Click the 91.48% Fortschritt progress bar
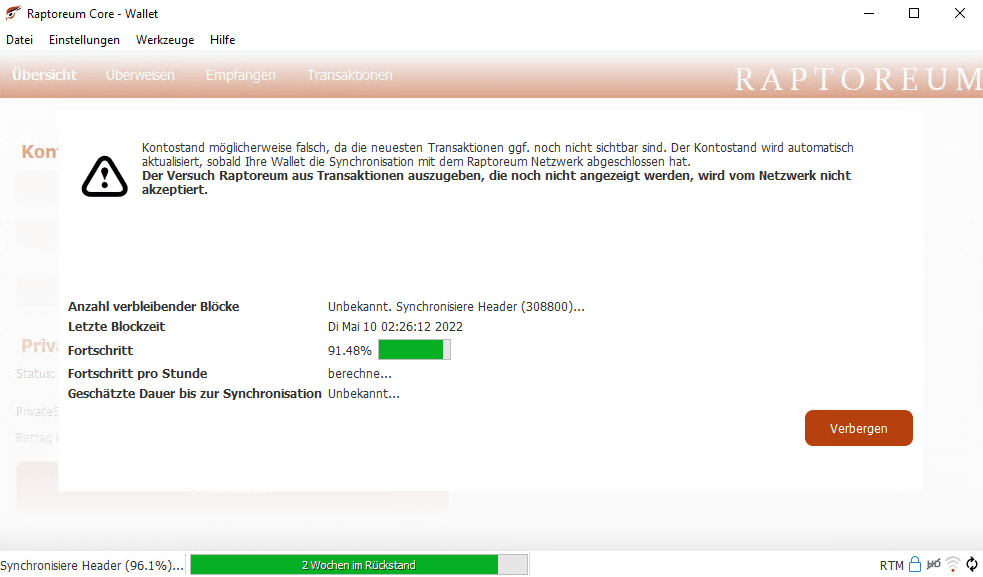The height and width of the screenshot is (577, 983). pos(414,349)
